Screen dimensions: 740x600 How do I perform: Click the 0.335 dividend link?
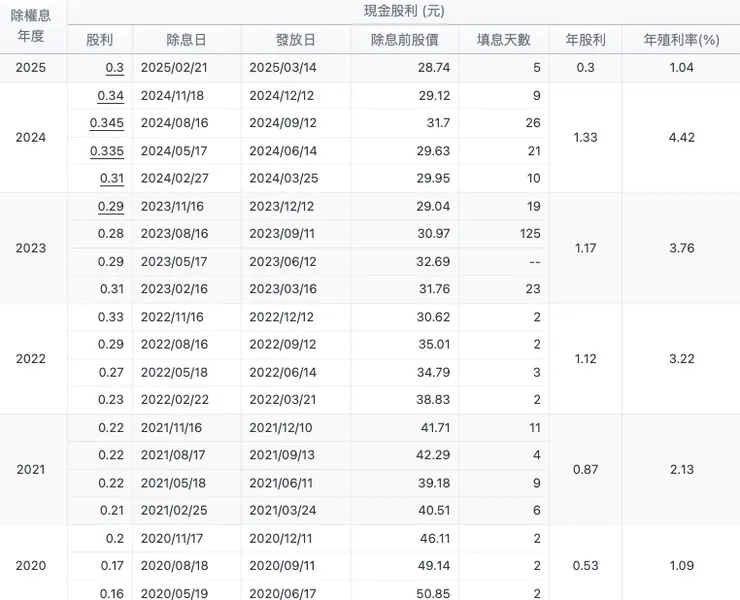point(106,150)
